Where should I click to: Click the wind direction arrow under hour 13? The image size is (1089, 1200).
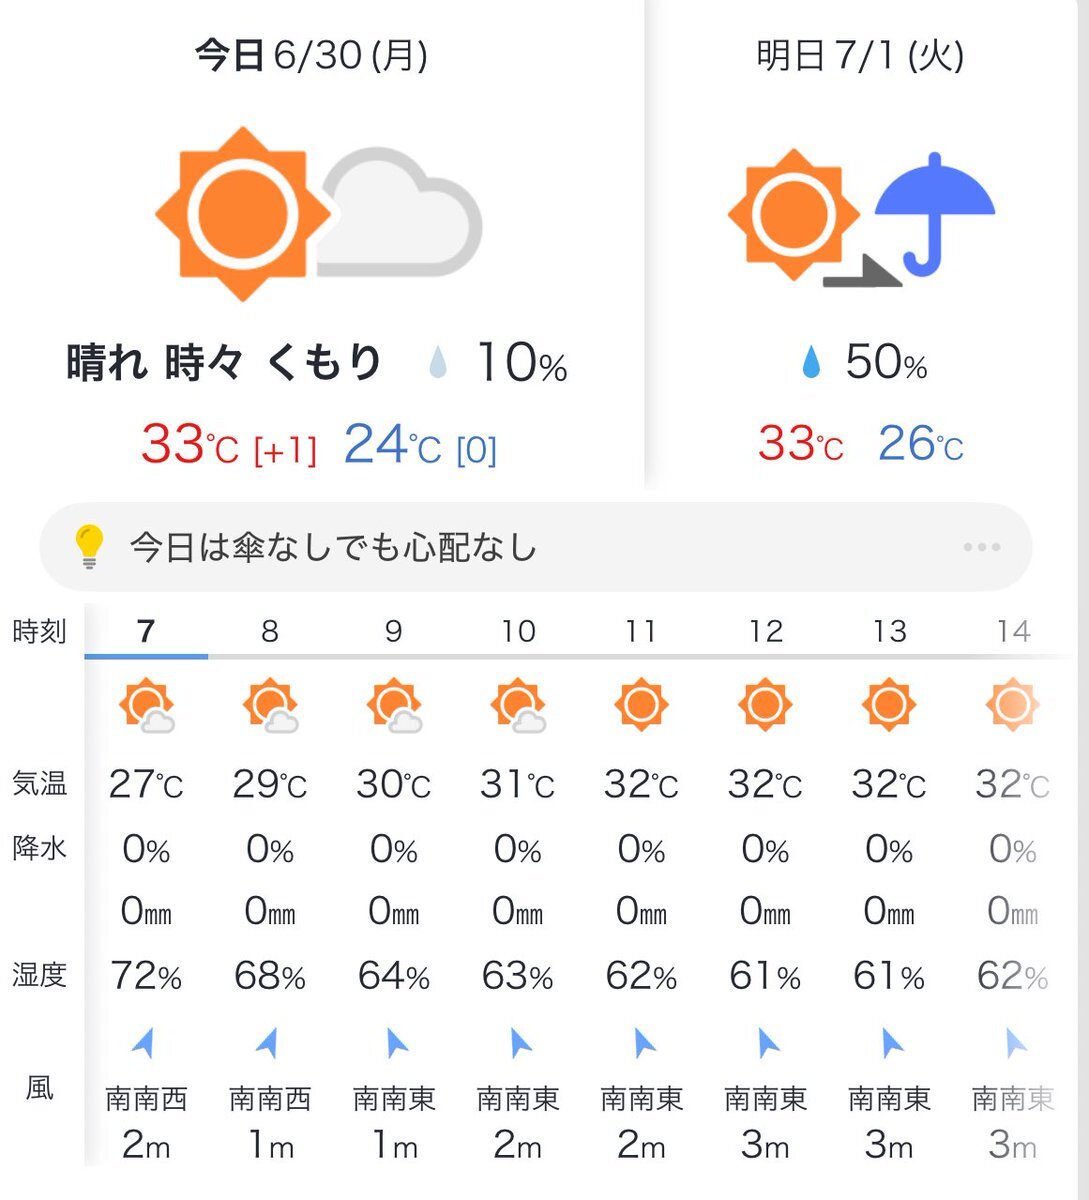point(891,1043)
